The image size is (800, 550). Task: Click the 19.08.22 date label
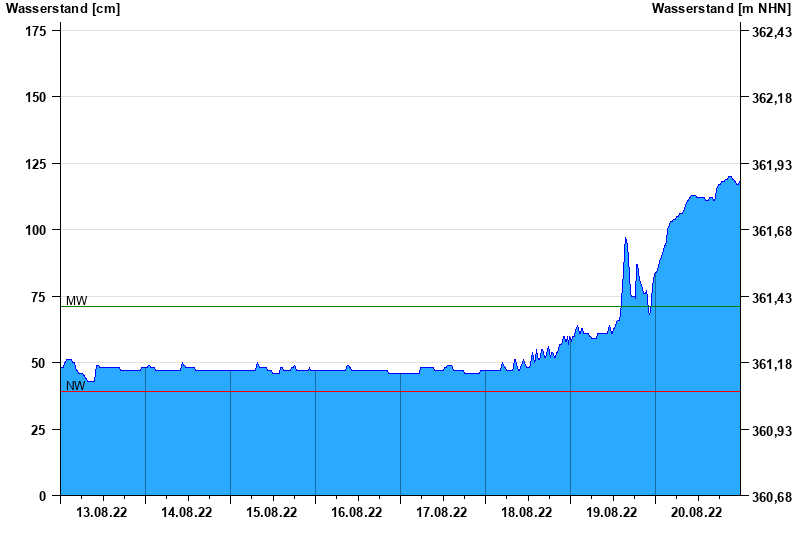click(x=612, y=513)
